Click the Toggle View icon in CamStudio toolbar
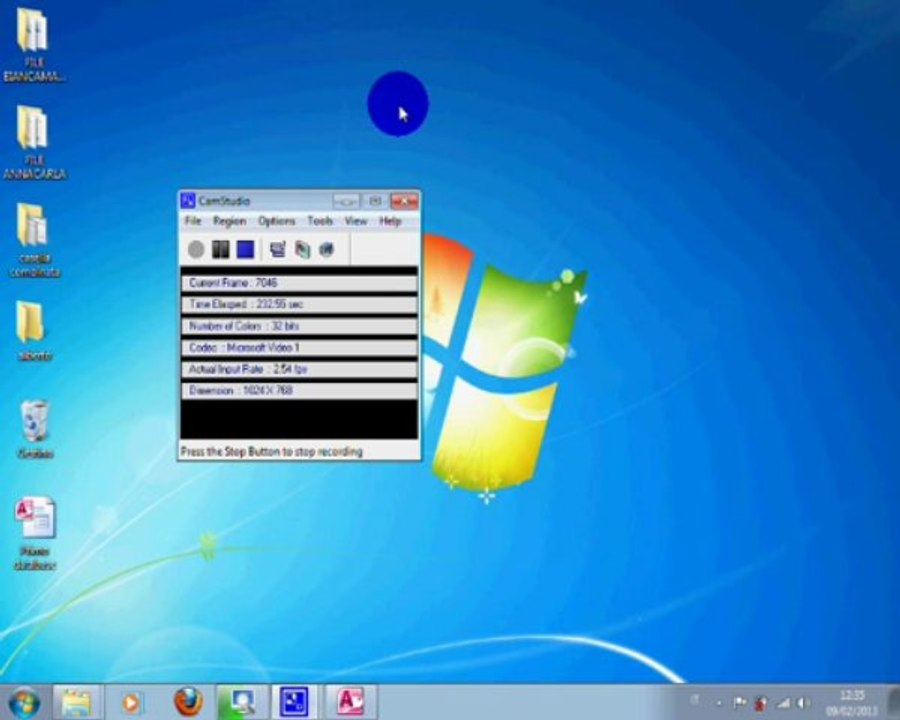900x720 pixels. pyautogui.click(x=278, y=249)
